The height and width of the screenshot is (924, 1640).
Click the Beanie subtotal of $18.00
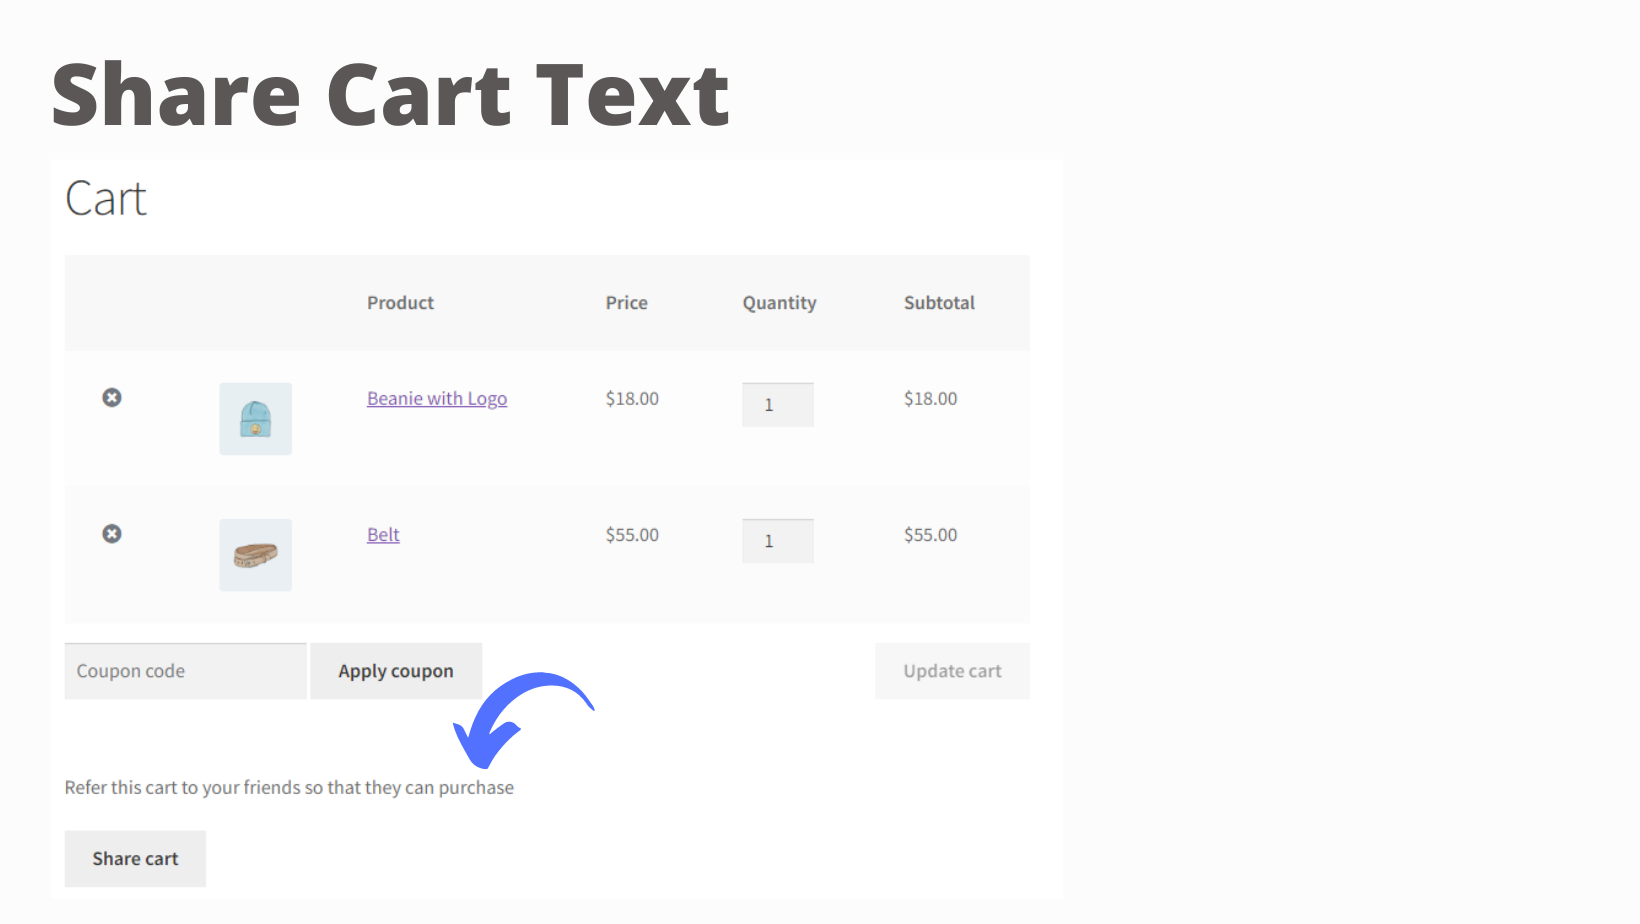click(930, 398)
